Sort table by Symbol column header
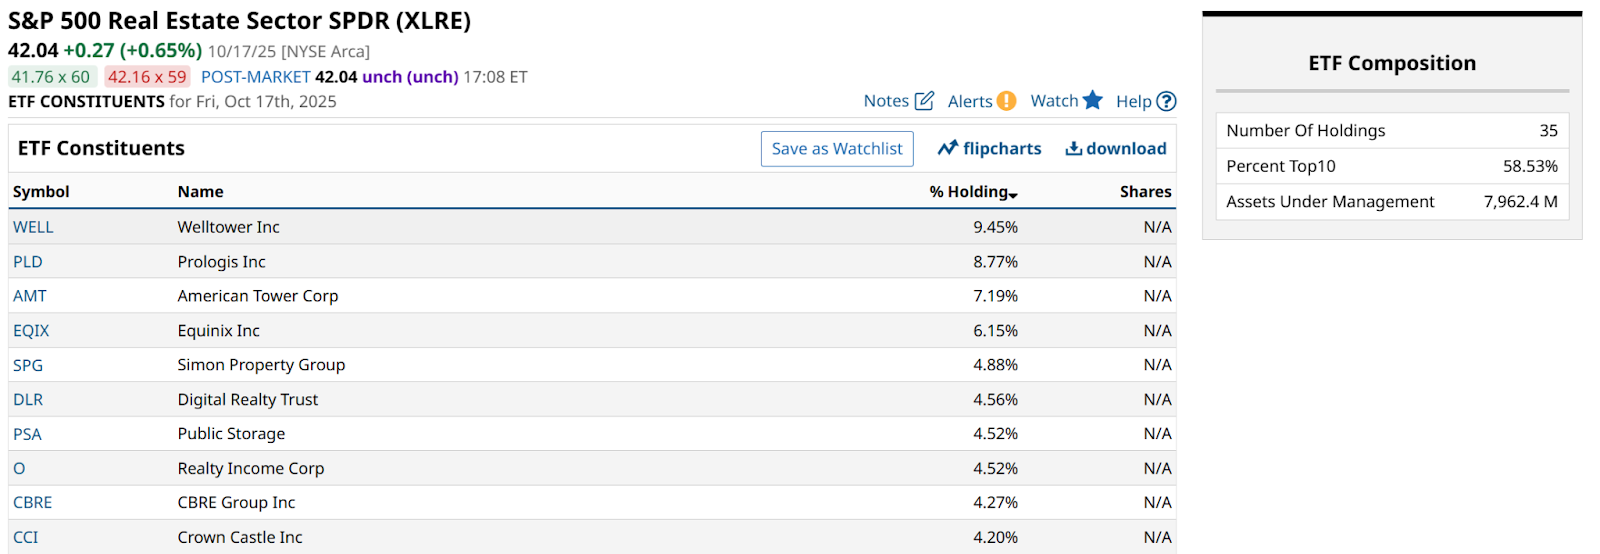 [x=41, y=192]
